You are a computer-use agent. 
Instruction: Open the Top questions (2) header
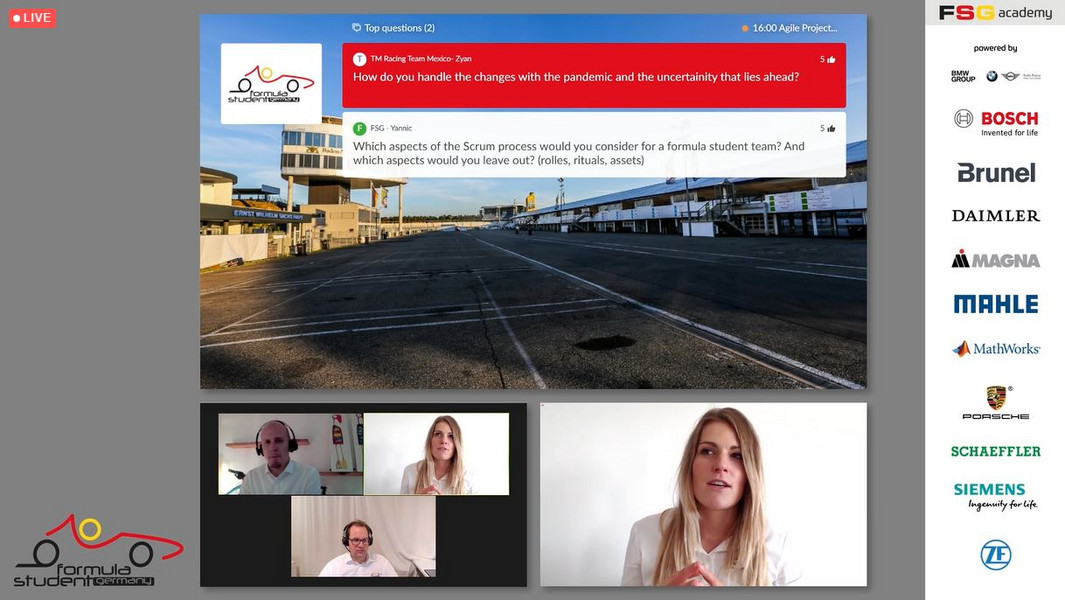pyautogui.click(x=399, y=28)
